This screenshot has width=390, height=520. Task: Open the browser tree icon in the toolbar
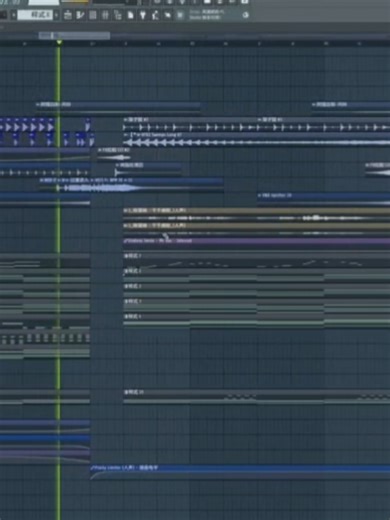(118, 15)
